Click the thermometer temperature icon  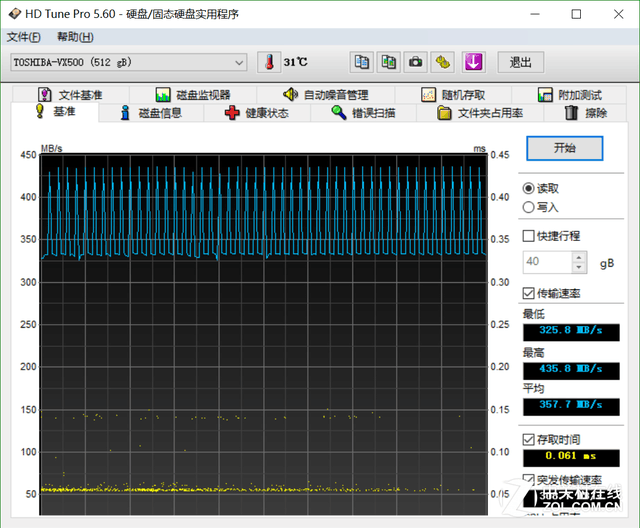click(x=269, y=62)
